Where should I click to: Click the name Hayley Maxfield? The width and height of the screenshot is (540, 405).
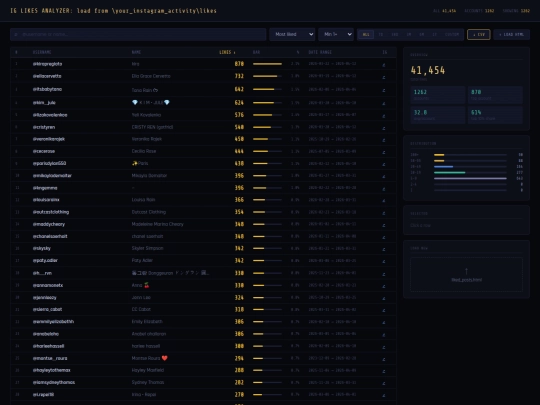[148, 370]
